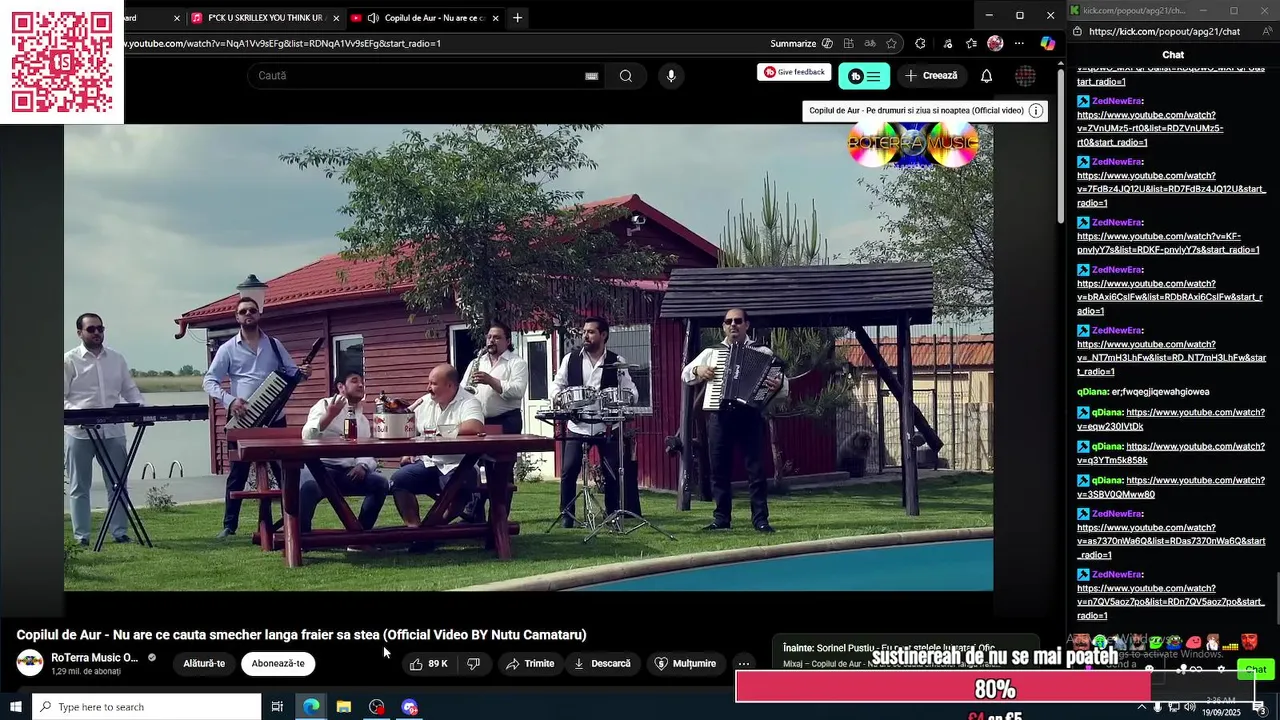Screen dimensions: 1280x720
Task: Close the Copilul de Aur tab
Action: (495, 18)
